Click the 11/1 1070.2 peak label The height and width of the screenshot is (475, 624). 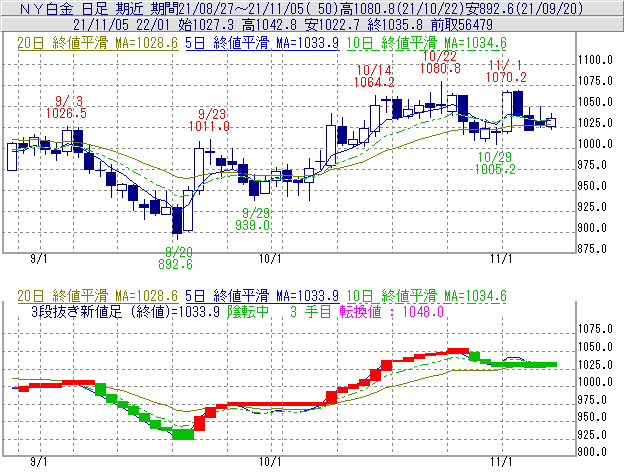point(506,71)
